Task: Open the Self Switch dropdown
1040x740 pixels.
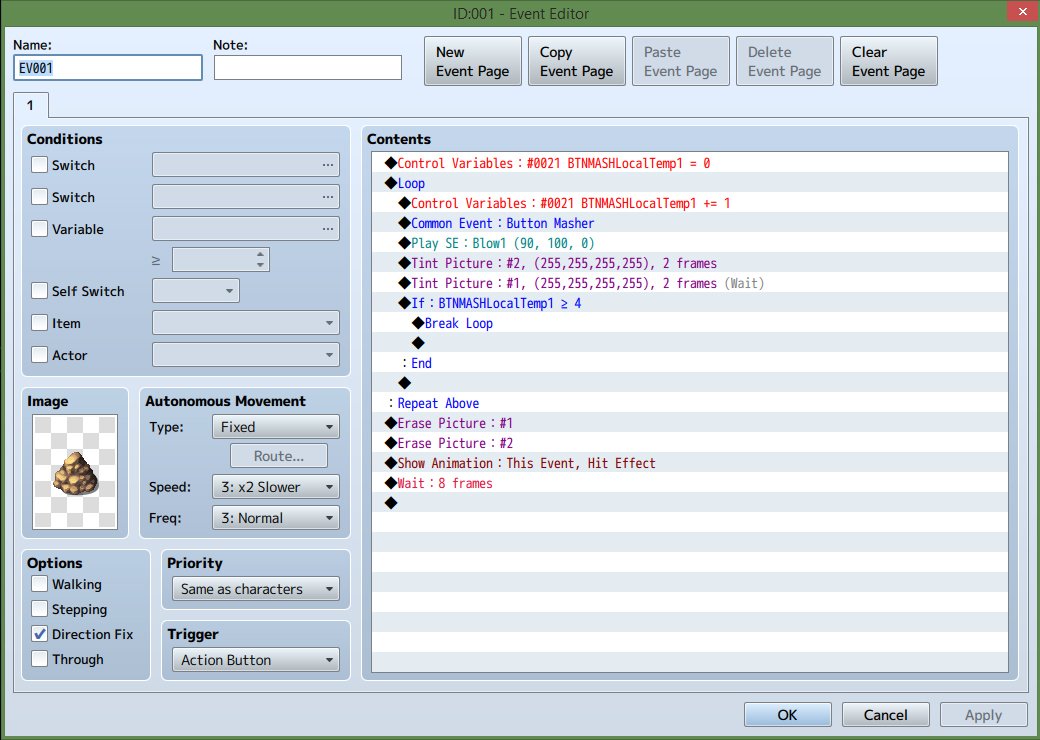Action: [x=196, y=290]
